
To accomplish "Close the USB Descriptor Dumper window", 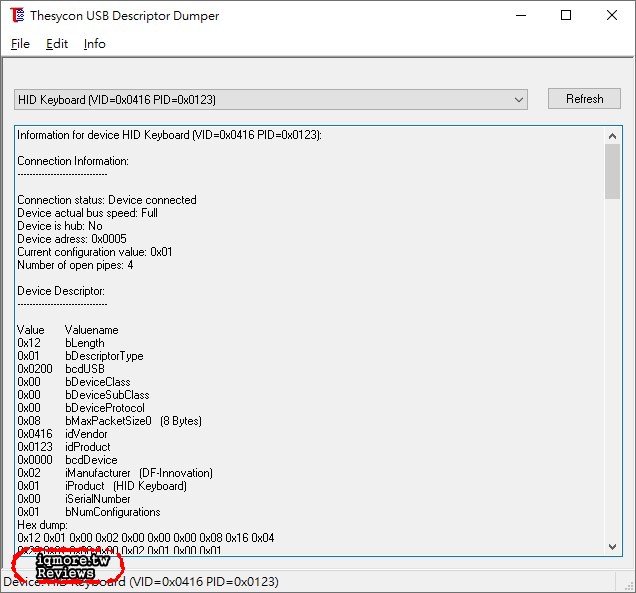I will tap(612, 15).
